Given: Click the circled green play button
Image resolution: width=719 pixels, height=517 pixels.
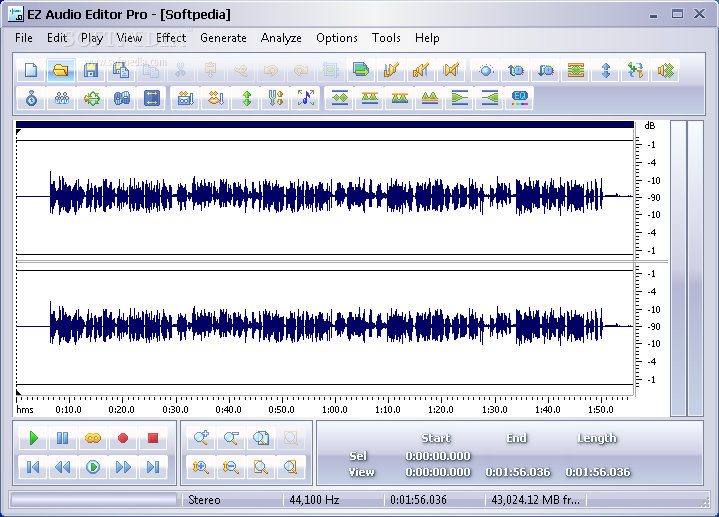Looking at the screenshot, I should pos(93,467).
